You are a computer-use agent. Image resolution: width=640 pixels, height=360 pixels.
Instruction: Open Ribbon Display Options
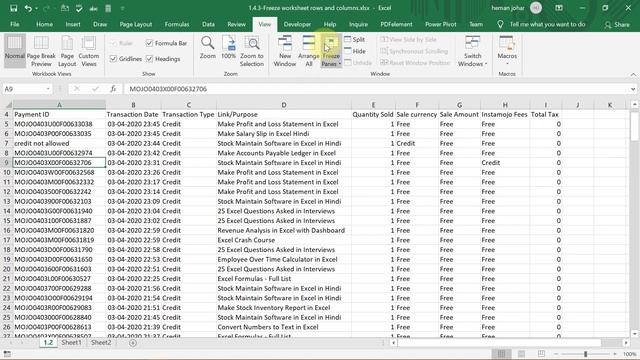(559, 8)
